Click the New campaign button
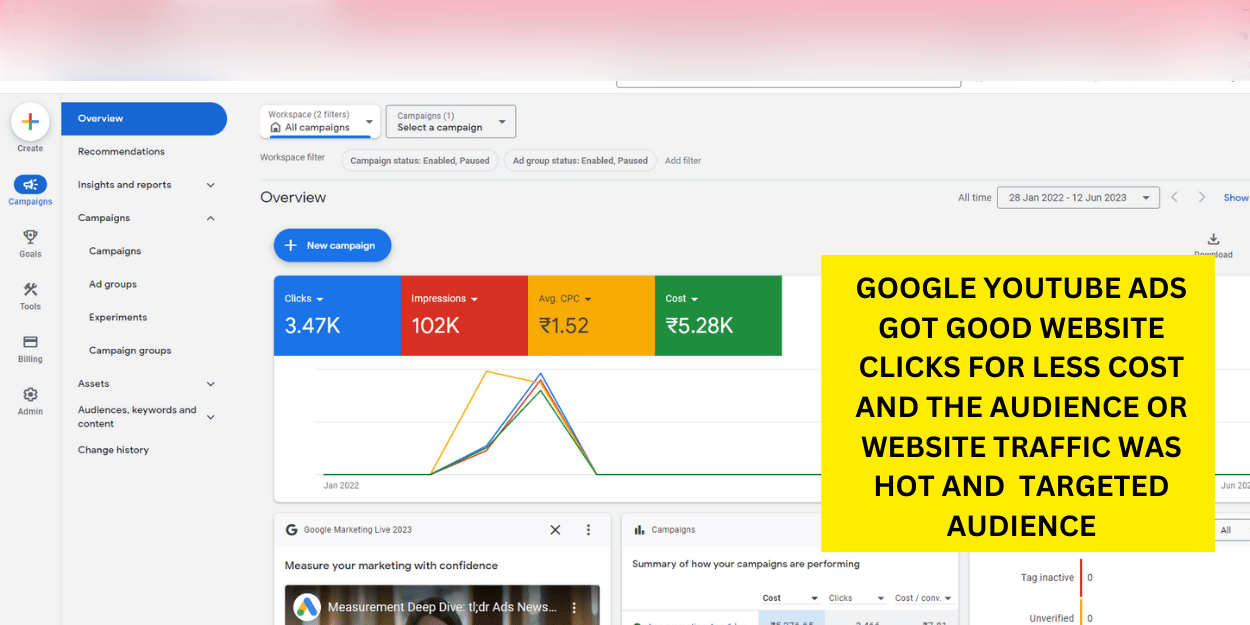The image size is (1250, 625). pos(332,245)
